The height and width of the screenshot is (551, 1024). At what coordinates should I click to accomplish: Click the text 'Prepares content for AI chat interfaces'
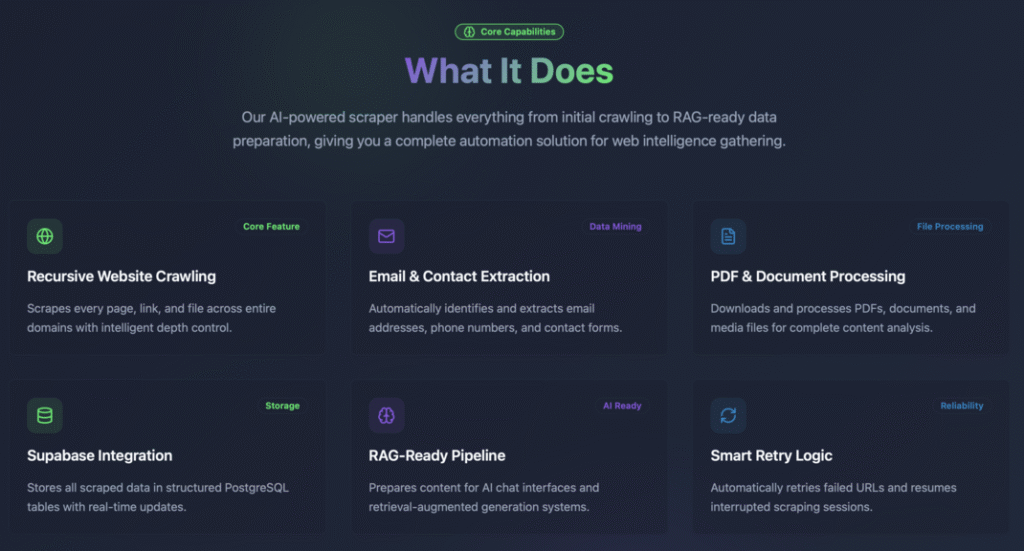click(472, 488)
